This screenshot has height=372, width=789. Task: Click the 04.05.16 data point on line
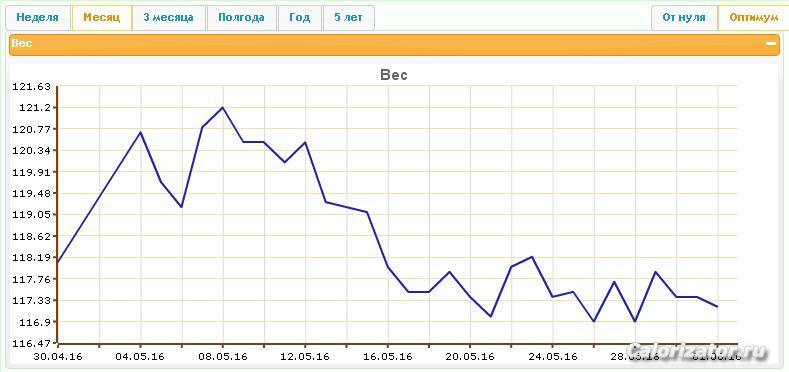pyautogui.click(x=140, y=132)
